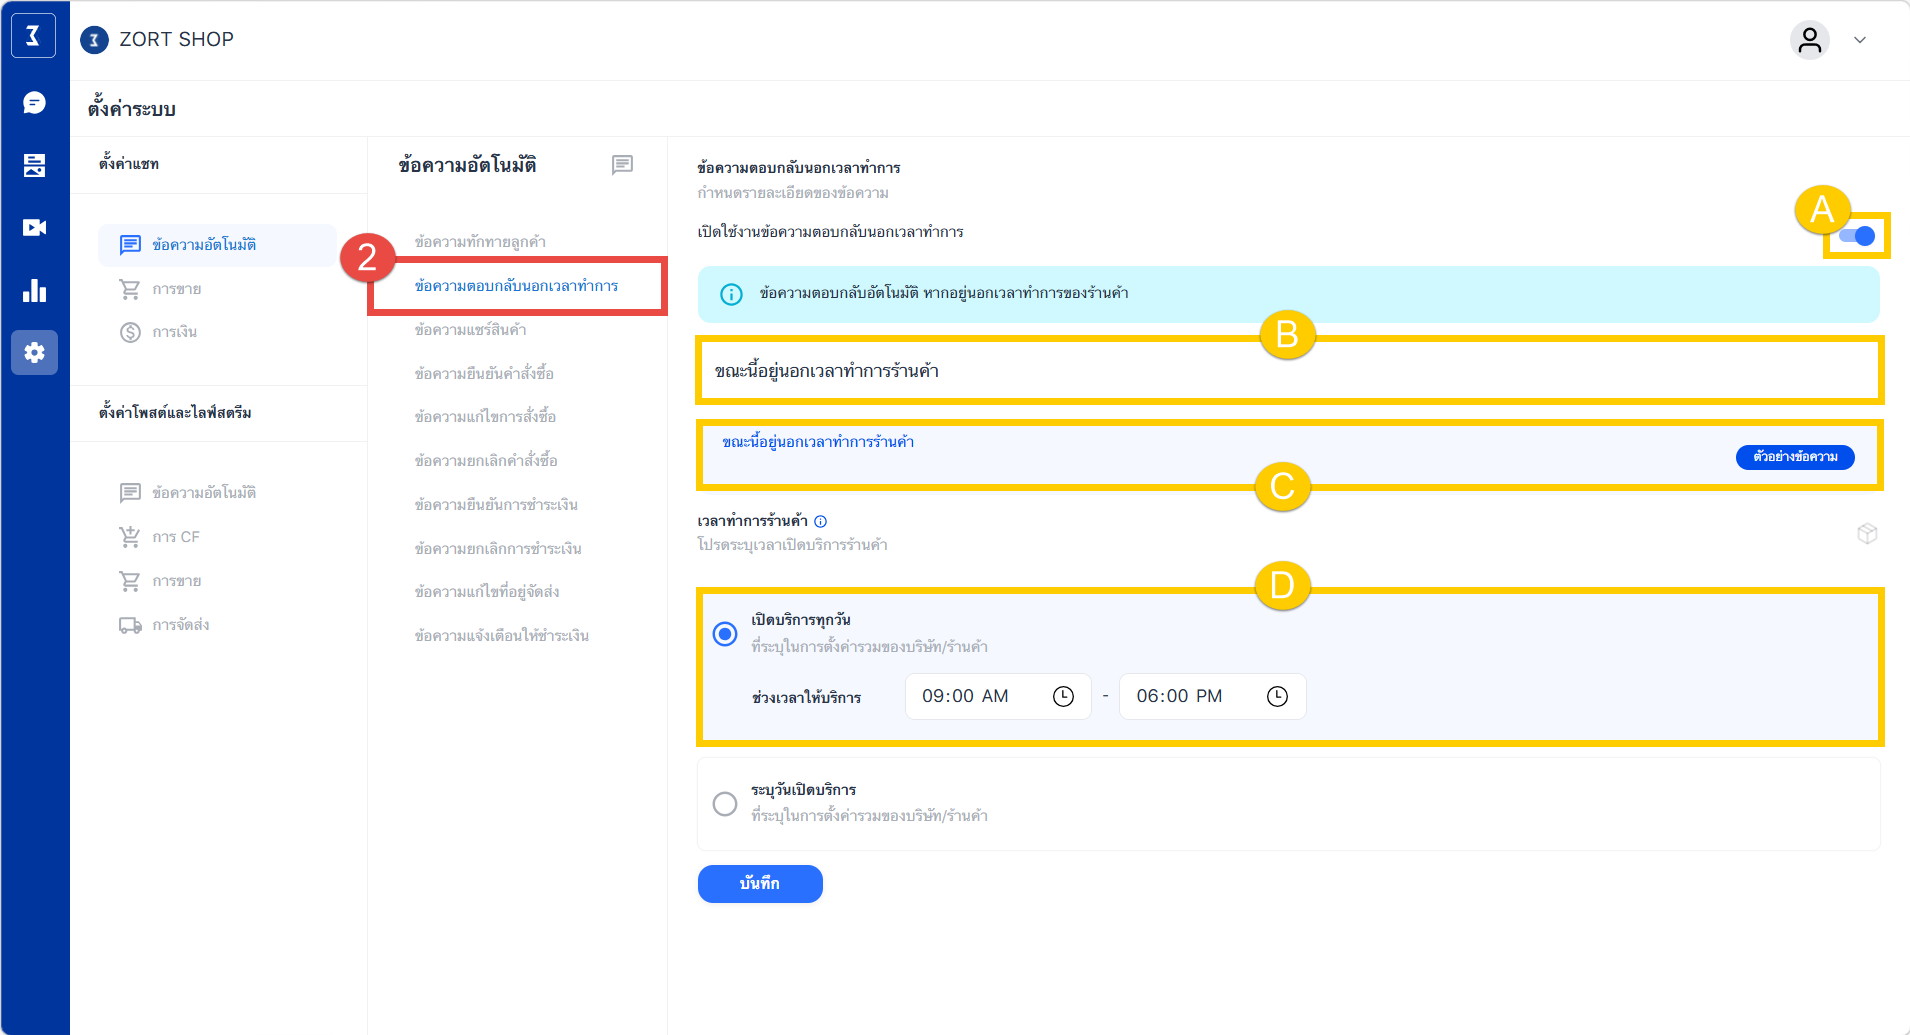Image resolution: width=1910 pixels, height=1035 pixels.
Task: Open the bar chart reports icon
Action: [x=34, y=291]
